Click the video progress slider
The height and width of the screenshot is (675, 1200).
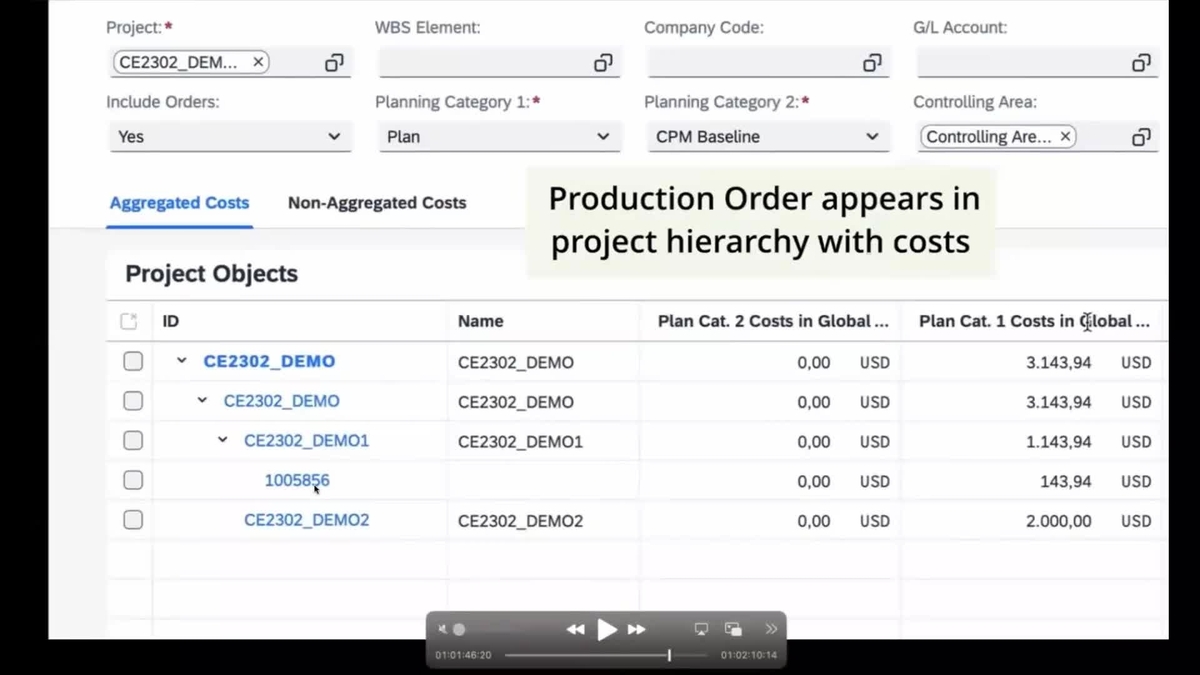click(669, 655)
